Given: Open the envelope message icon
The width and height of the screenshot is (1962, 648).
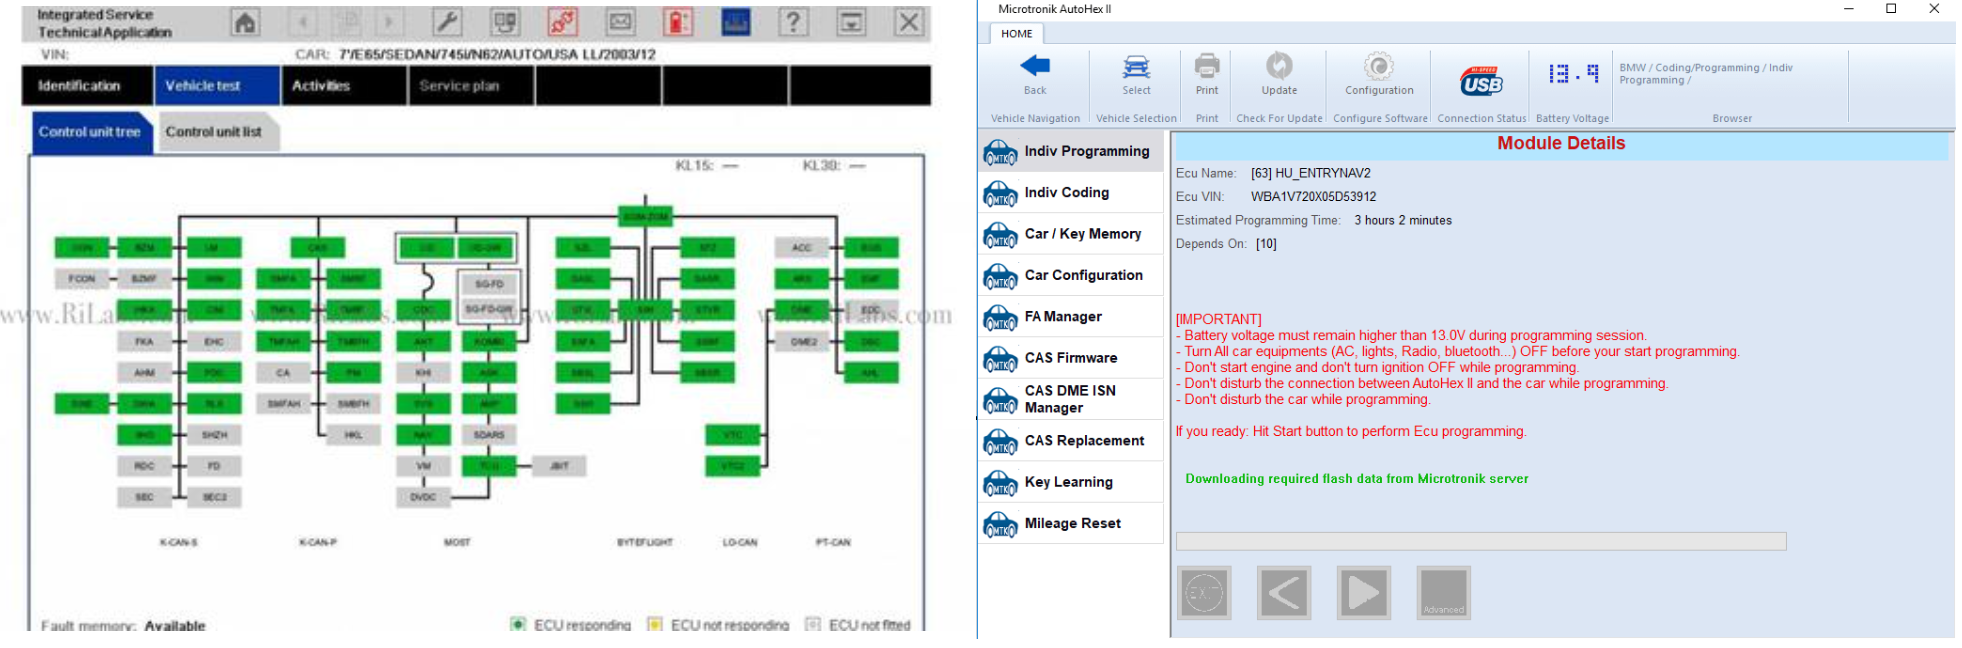Looking at the screenshot, I should (620, 22).
